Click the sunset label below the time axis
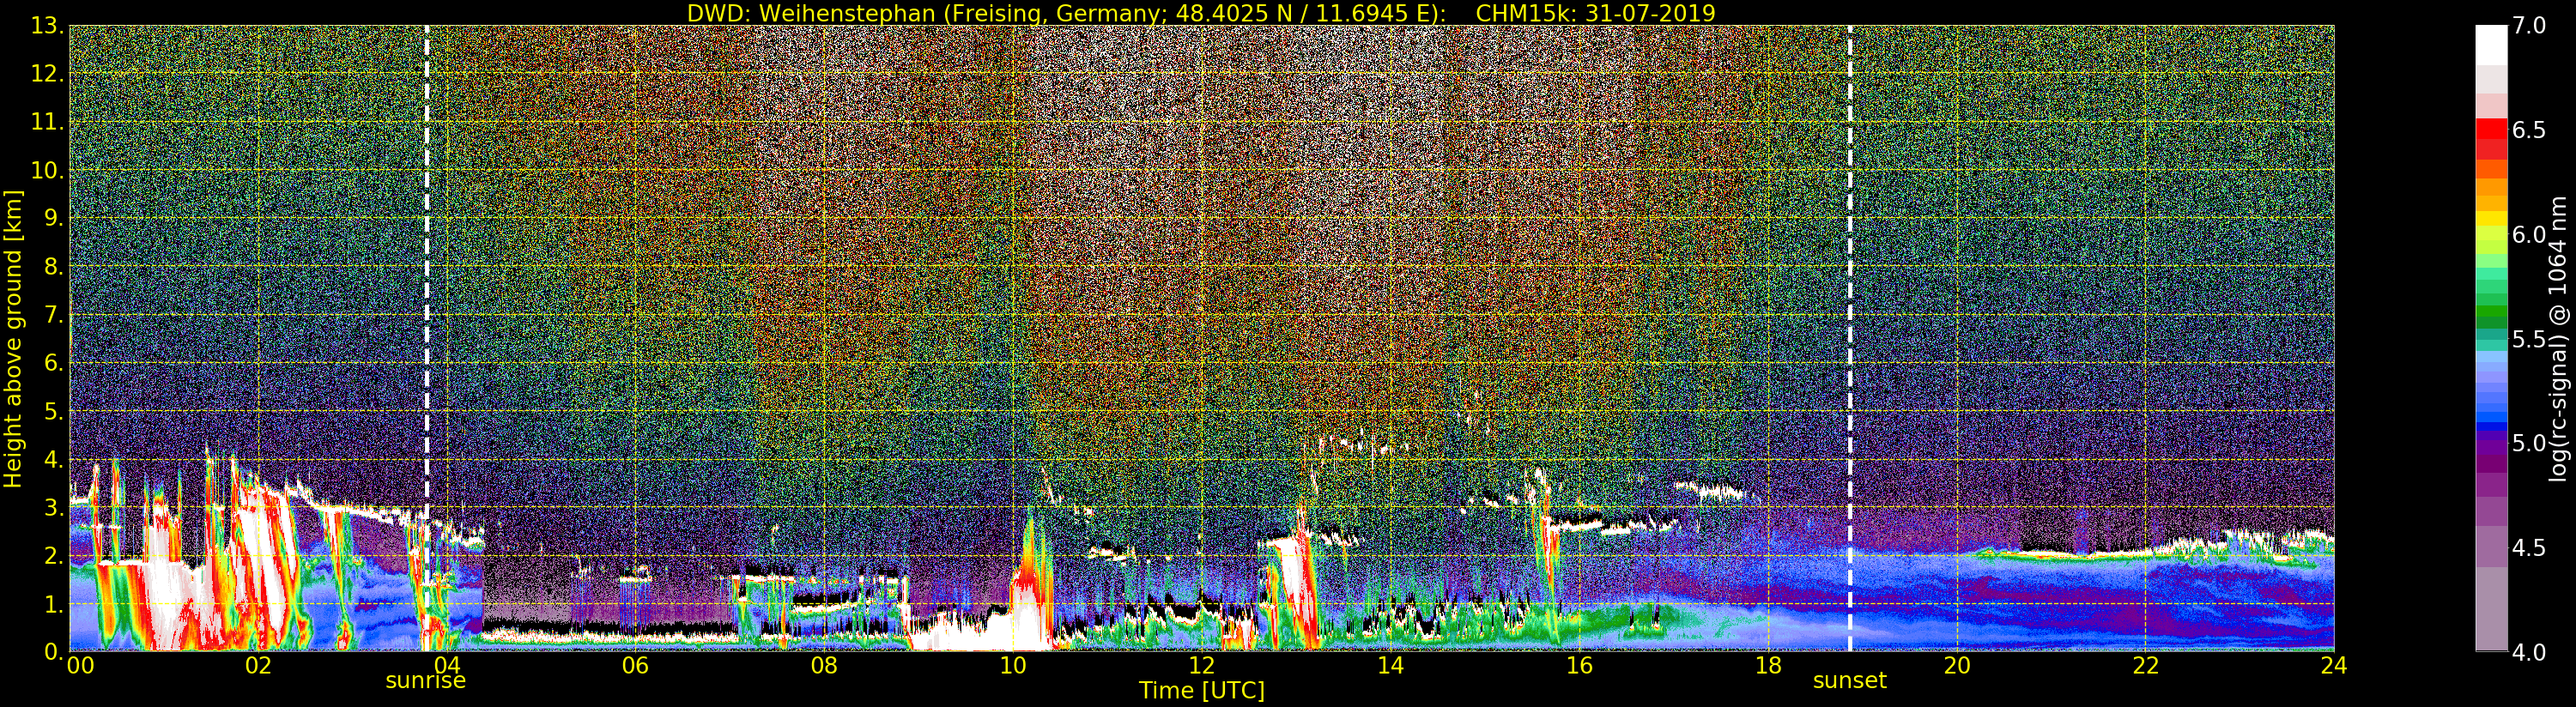This screenshot has height=707, width=2576. point(1849,681)
